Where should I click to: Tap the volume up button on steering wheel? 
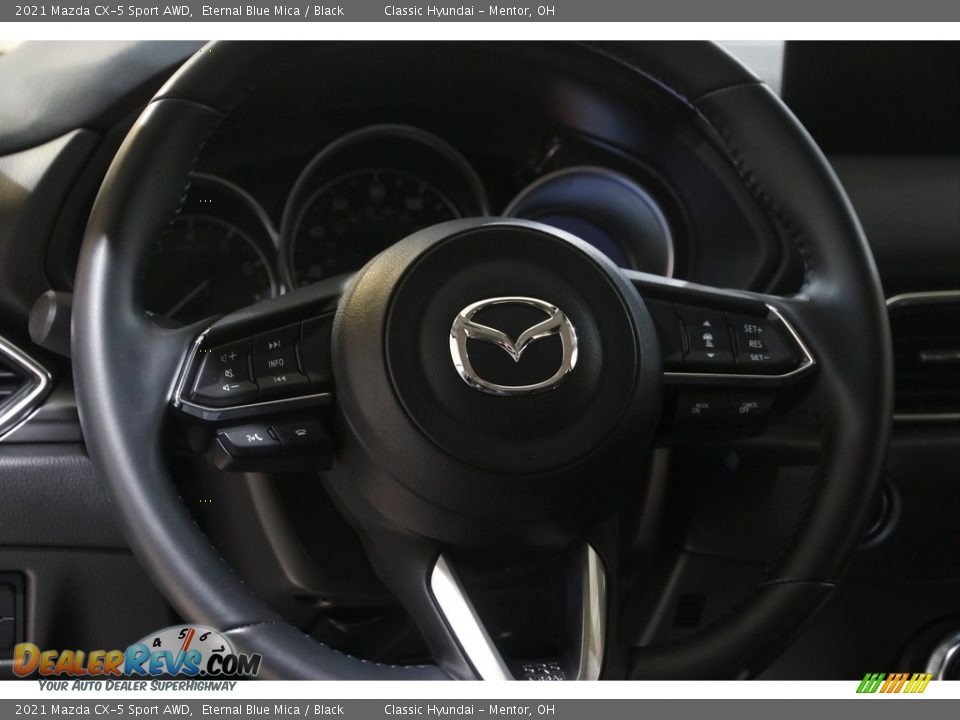[x=229, y=356]
